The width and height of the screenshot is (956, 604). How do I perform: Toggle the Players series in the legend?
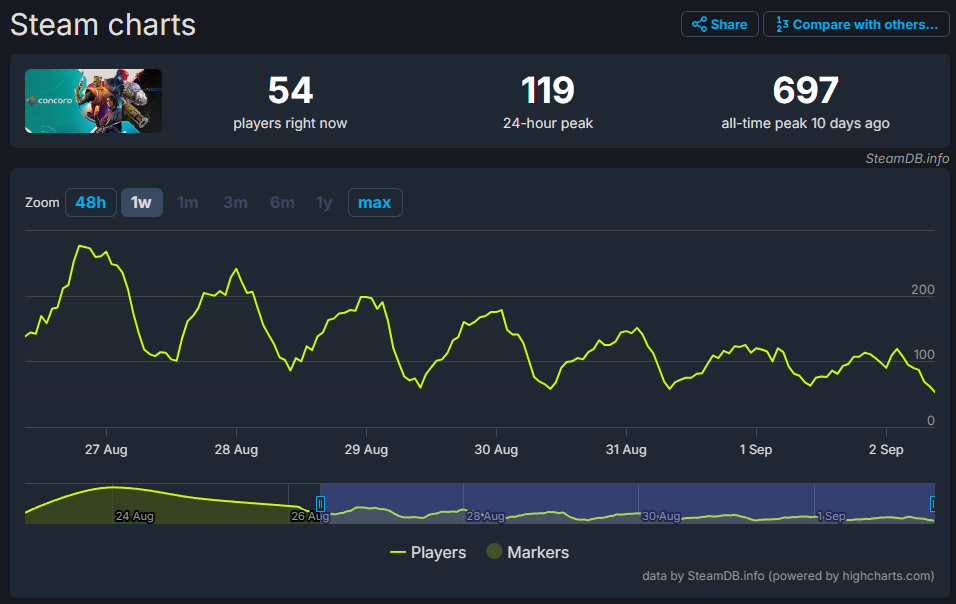coord(428,552)
